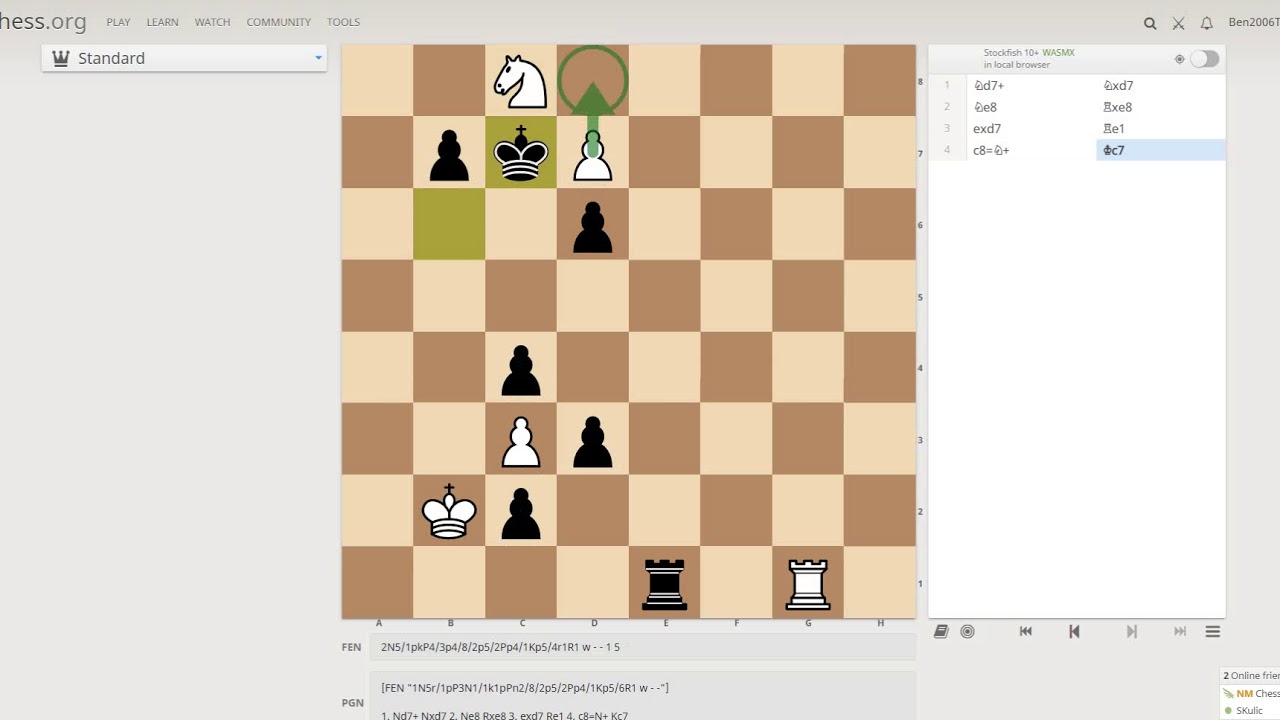Image resolution: width=1280 pixels, height=720 pixels.
Task: Toggle the Stockfish engine switch
Action: click(x=1204, y=59)
